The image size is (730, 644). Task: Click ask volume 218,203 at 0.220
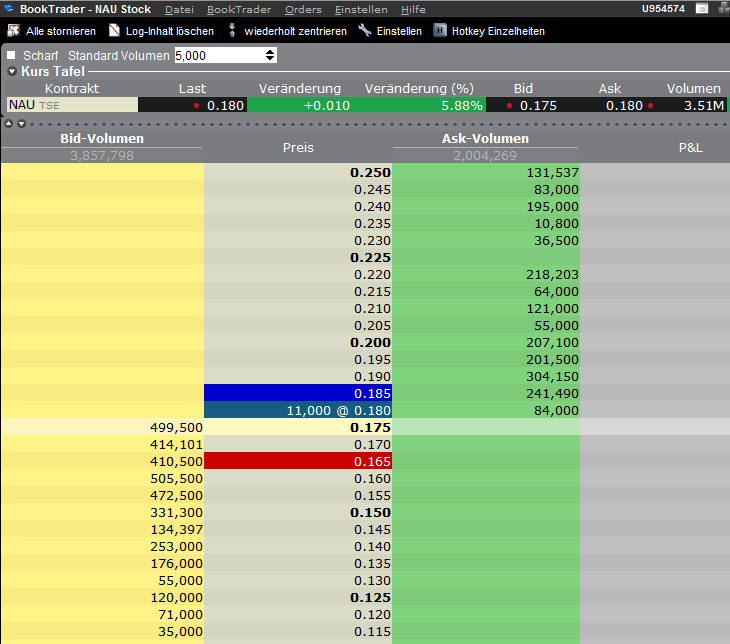tap(552, 274)
